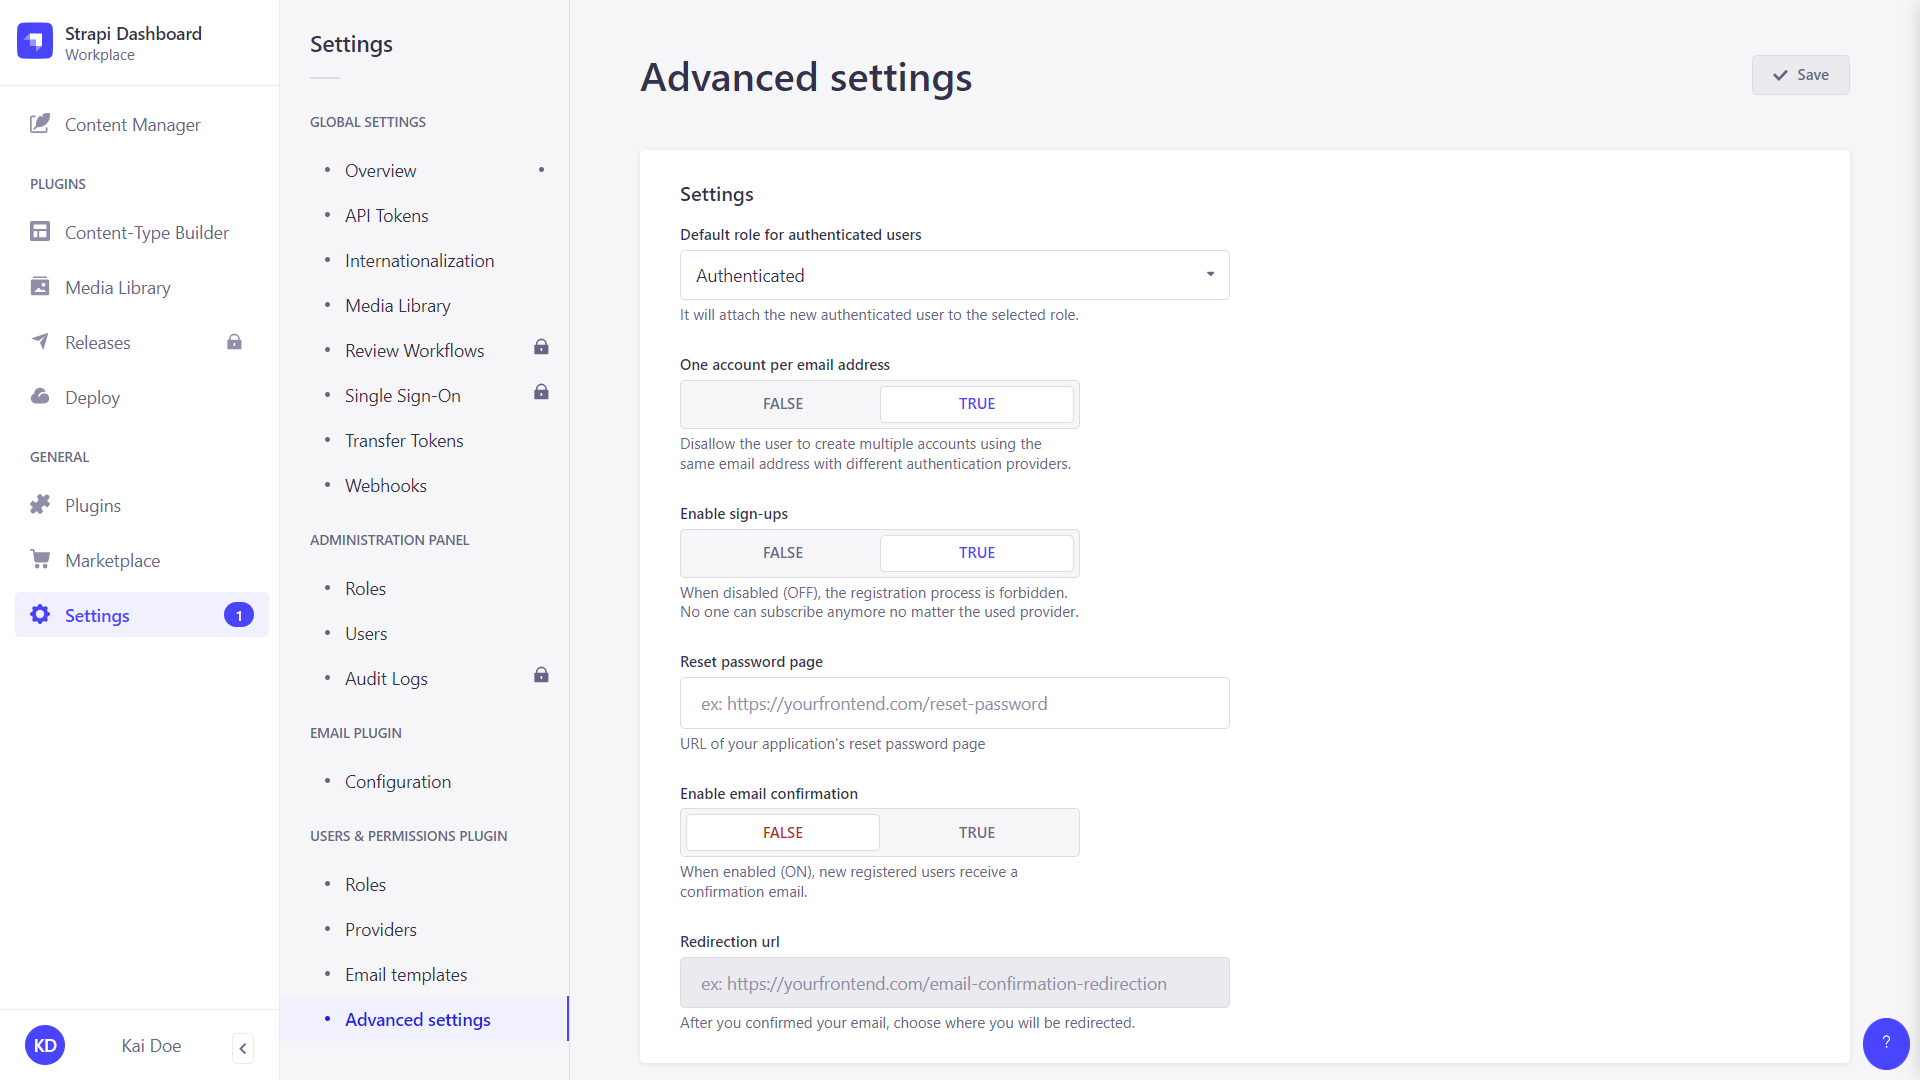Open the Content Manager
Viewport: 1920px width, 1080px height.
[x=132, y=124]
